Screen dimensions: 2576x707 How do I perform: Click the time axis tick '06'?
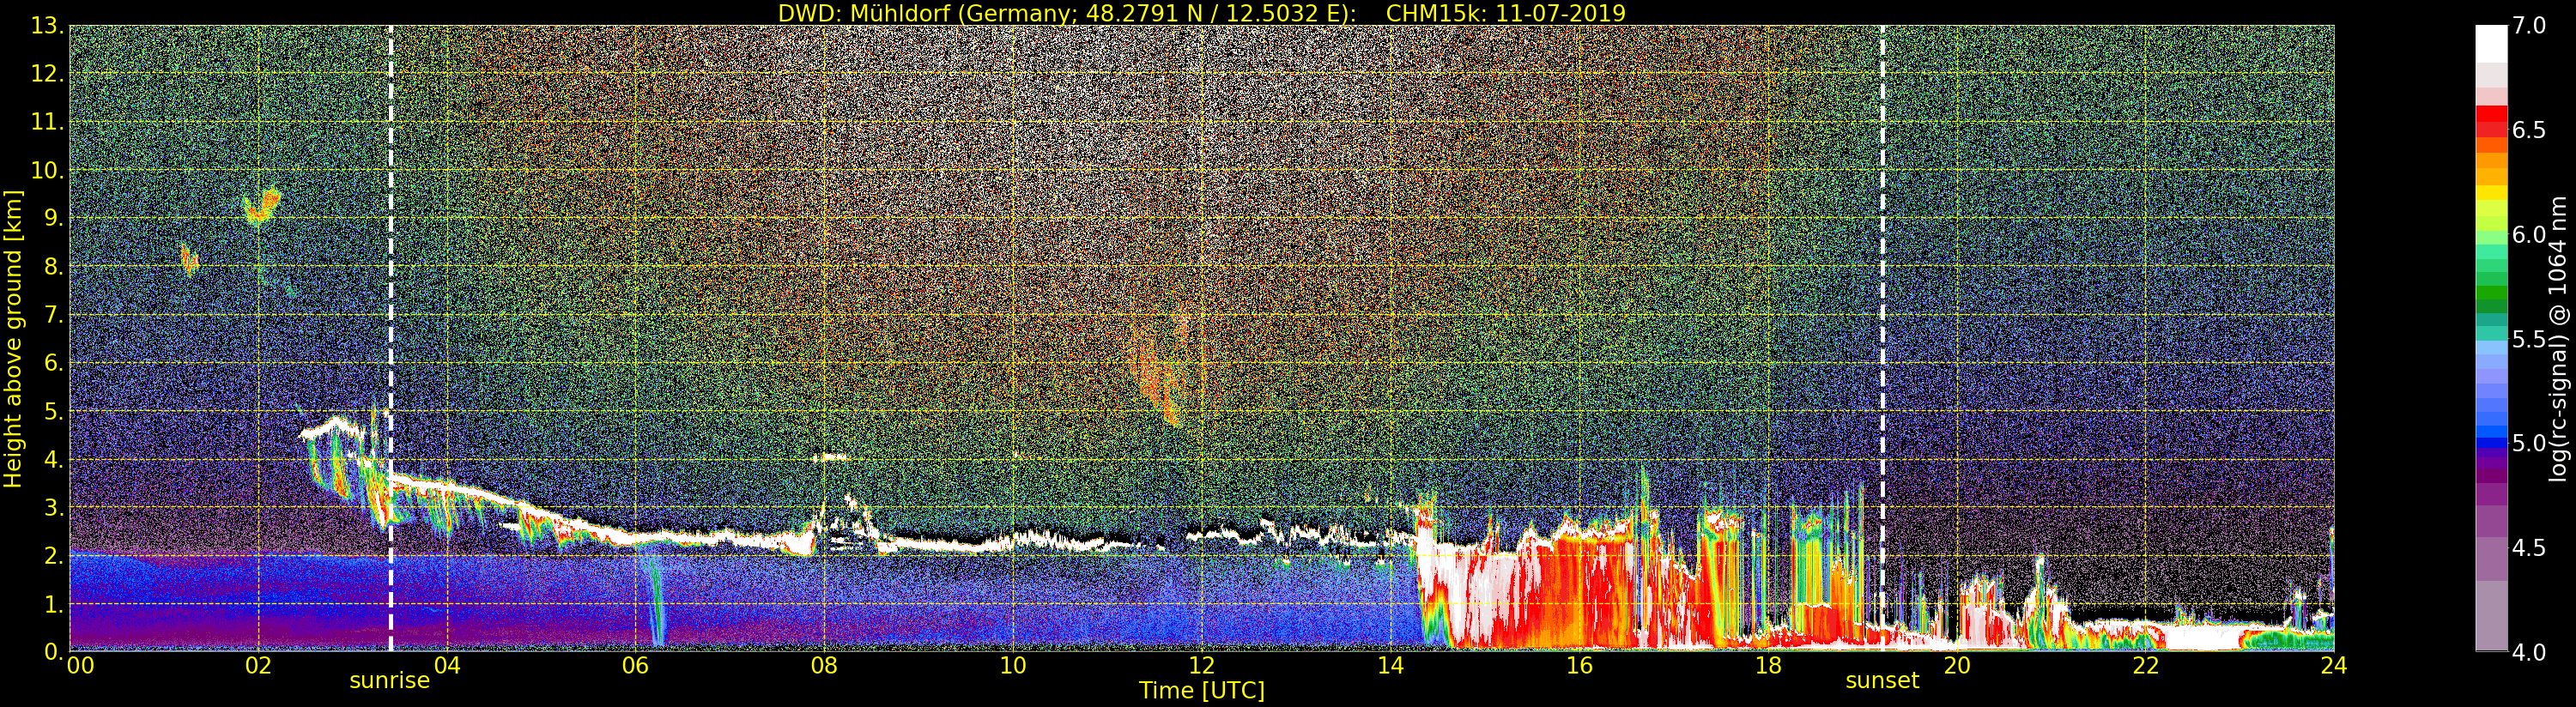click(636, 666)
